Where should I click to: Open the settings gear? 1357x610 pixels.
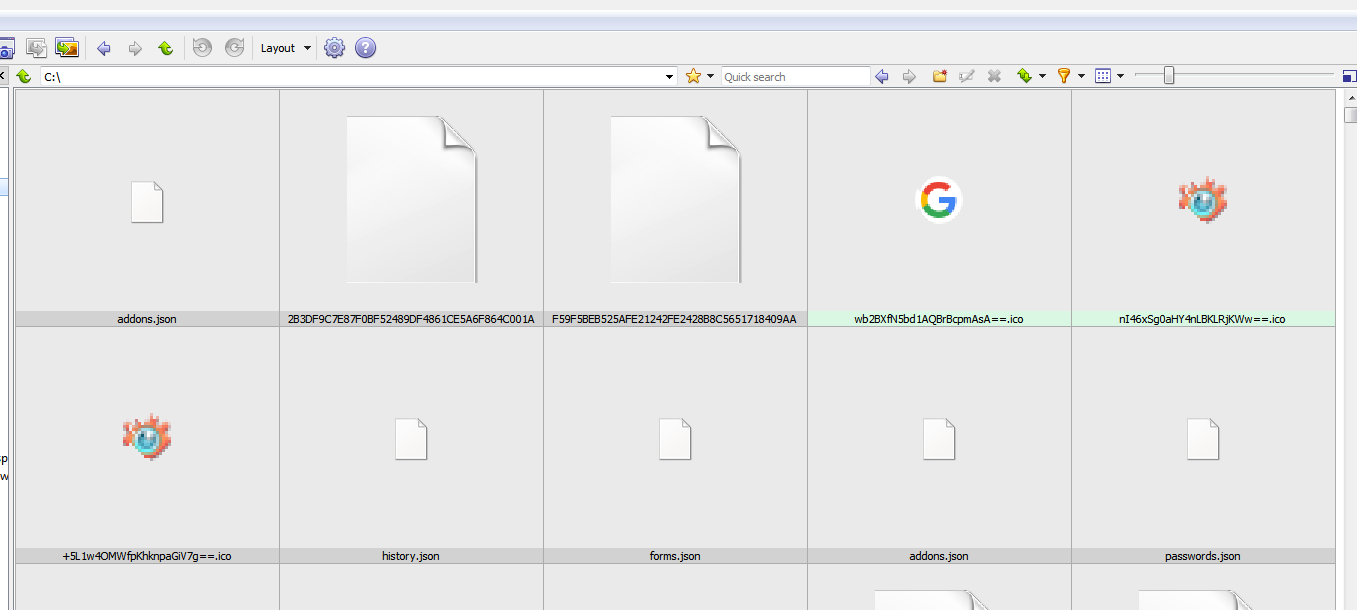(x=335, y=48)
